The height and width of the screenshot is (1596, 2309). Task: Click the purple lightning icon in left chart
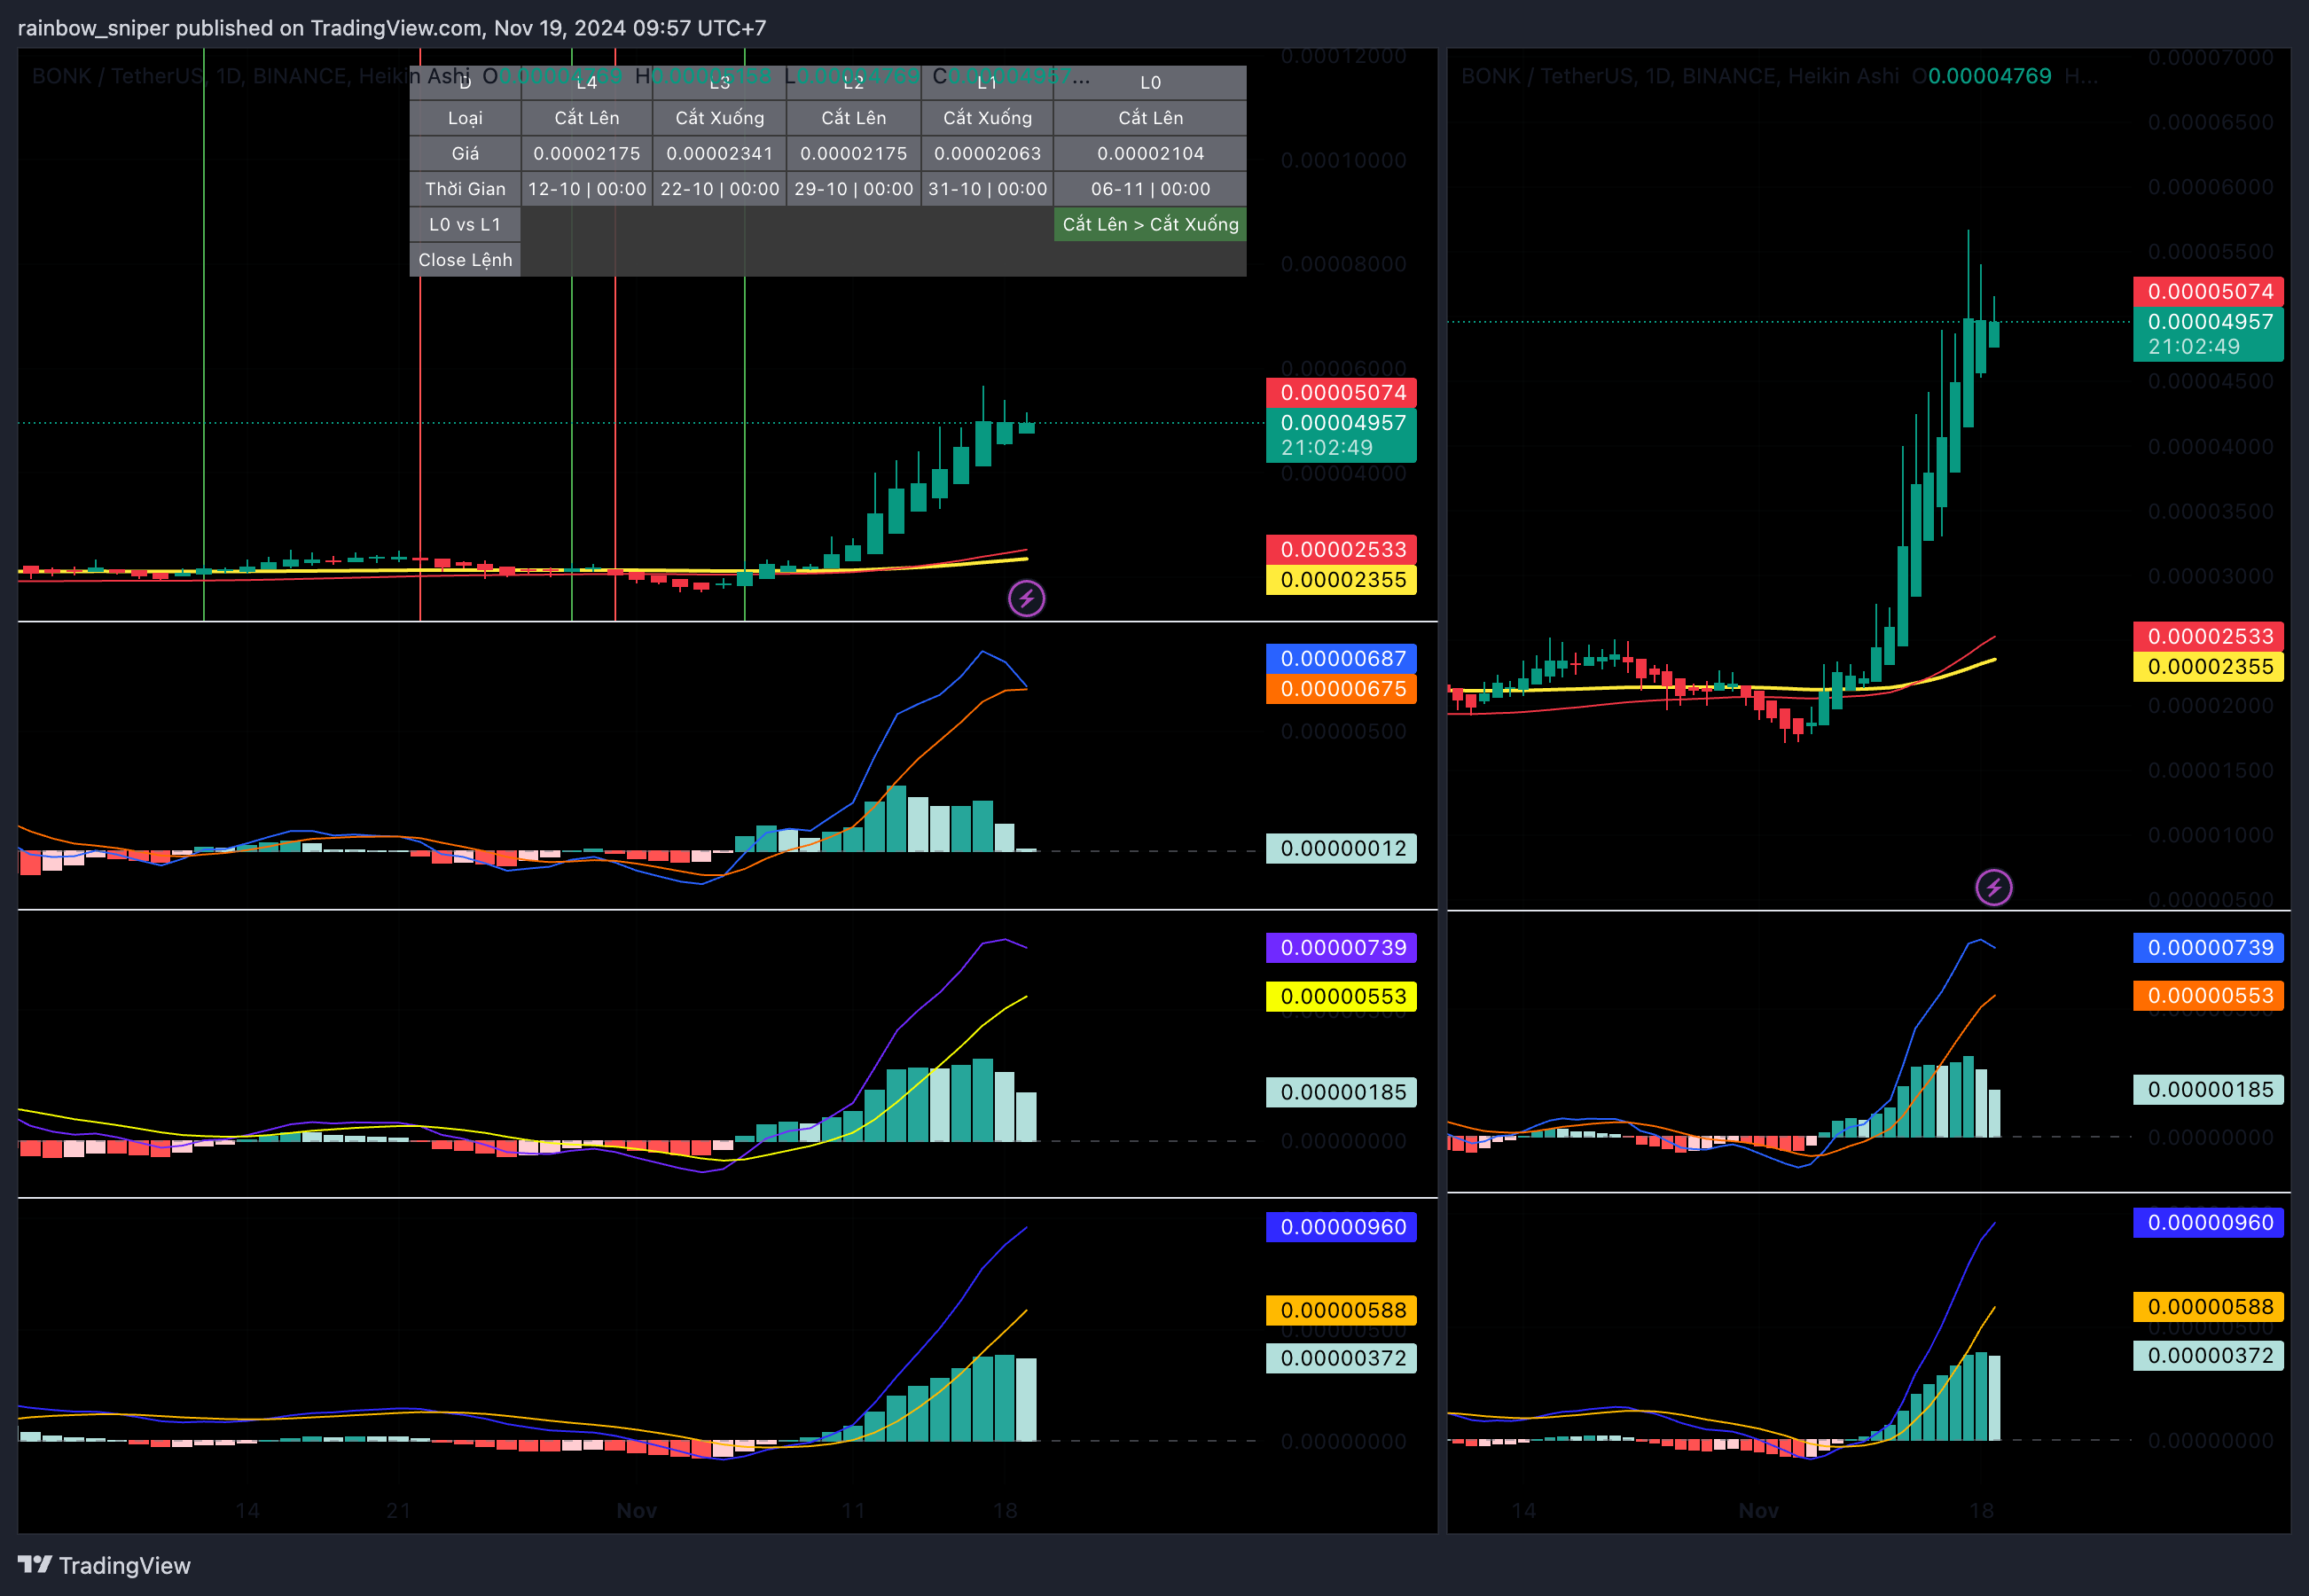[x=1026, y=599]
